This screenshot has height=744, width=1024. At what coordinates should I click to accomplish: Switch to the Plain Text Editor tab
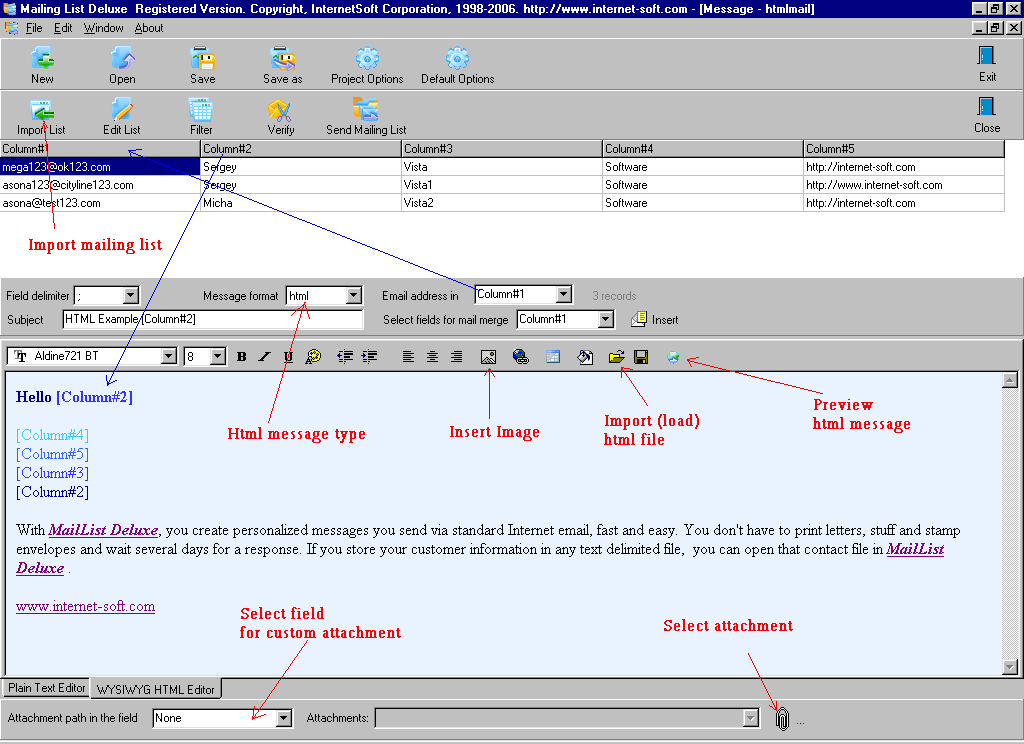[45, 688]
